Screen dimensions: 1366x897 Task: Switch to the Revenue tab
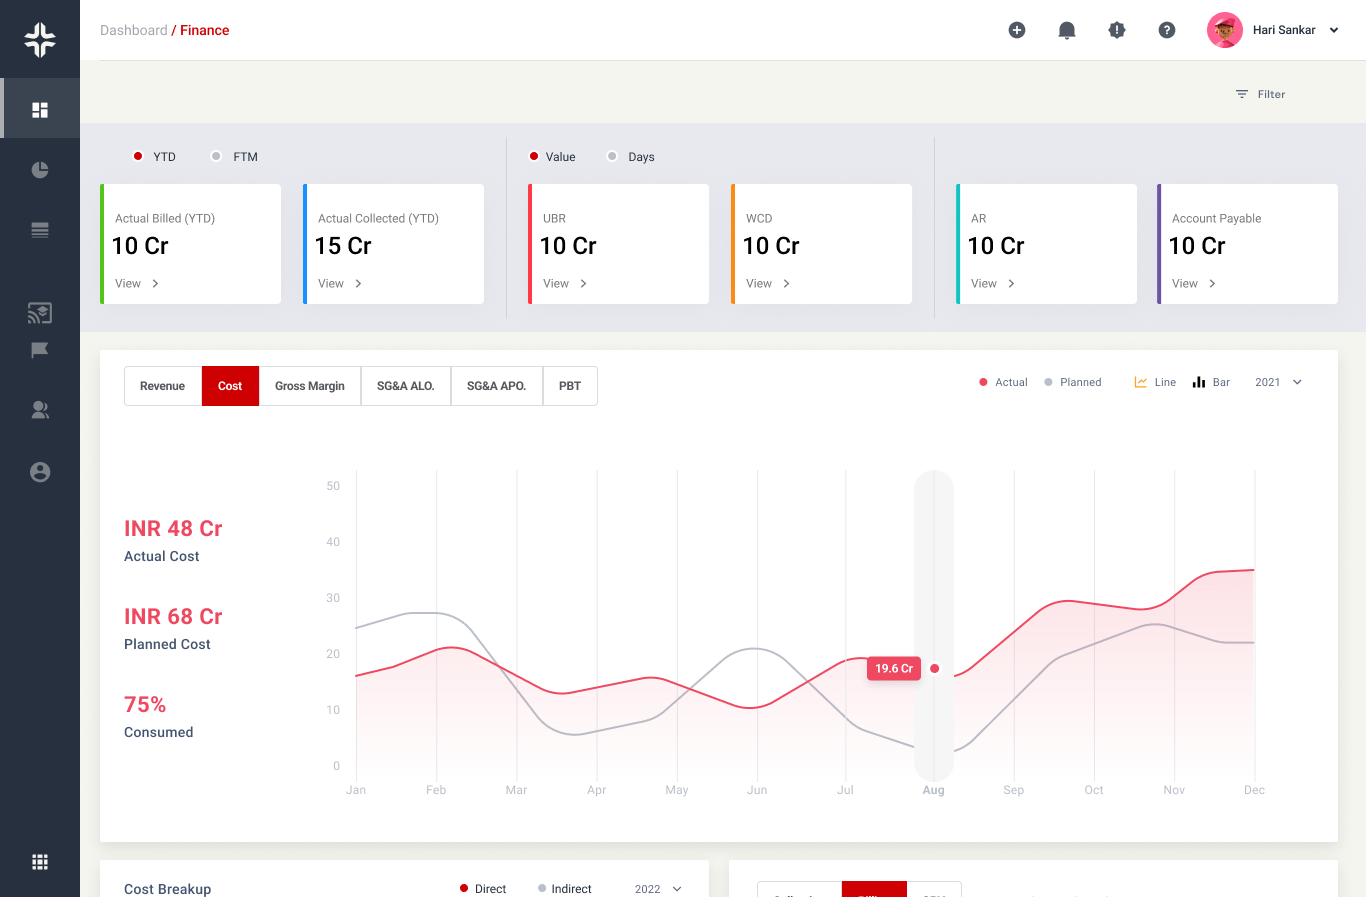point(162,386)
